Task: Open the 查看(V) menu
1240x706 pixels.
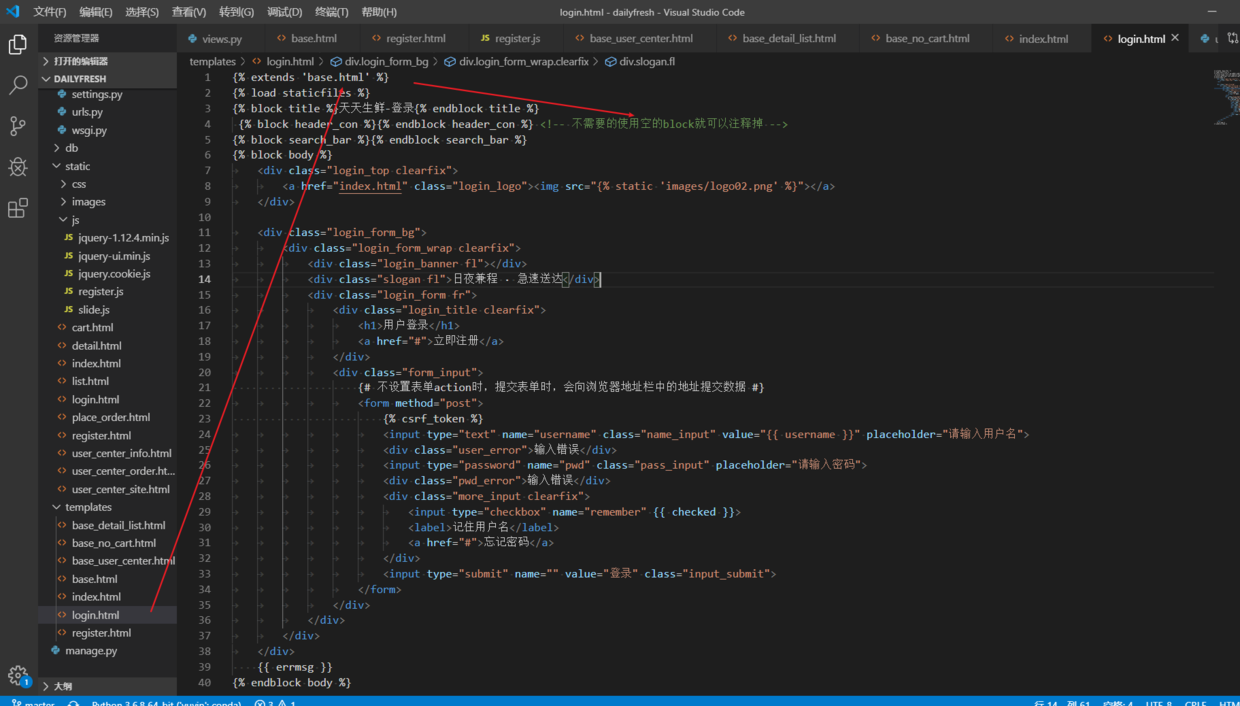Action: [x=189, y=12]
